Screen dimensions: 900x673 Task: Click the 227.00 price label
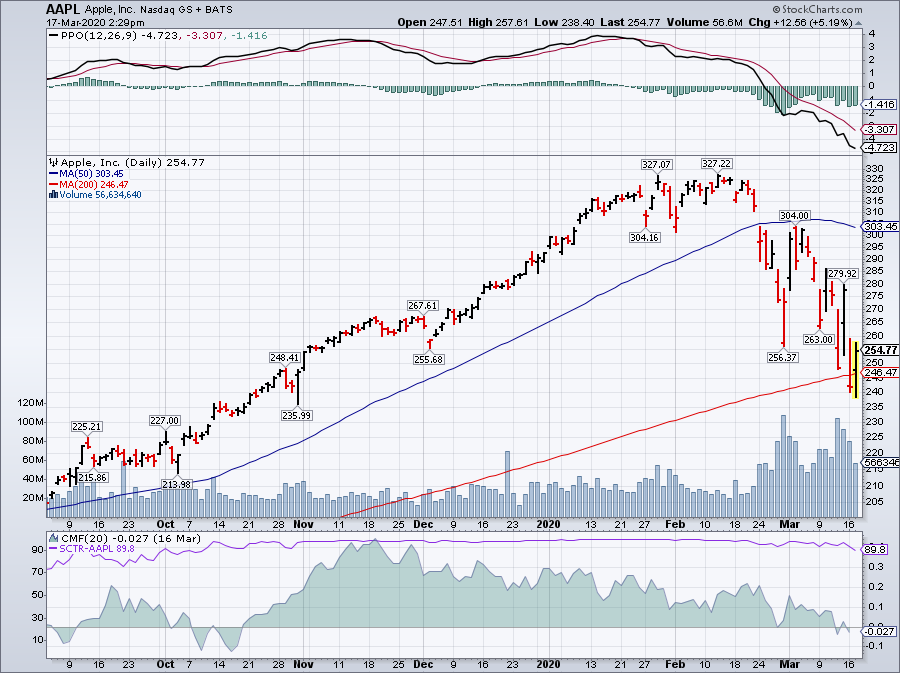165,421
